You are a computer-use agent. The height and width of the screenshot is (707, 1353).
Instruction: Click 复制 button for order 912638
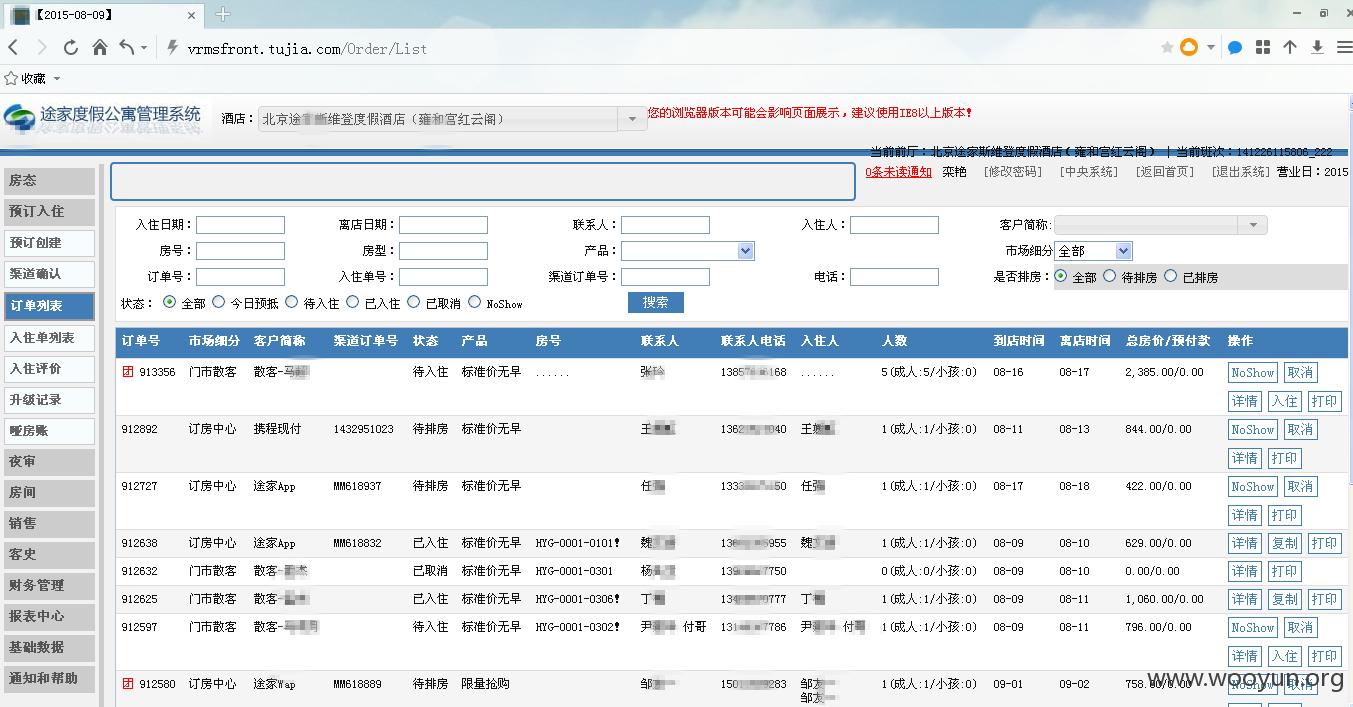click(1285, 543)
